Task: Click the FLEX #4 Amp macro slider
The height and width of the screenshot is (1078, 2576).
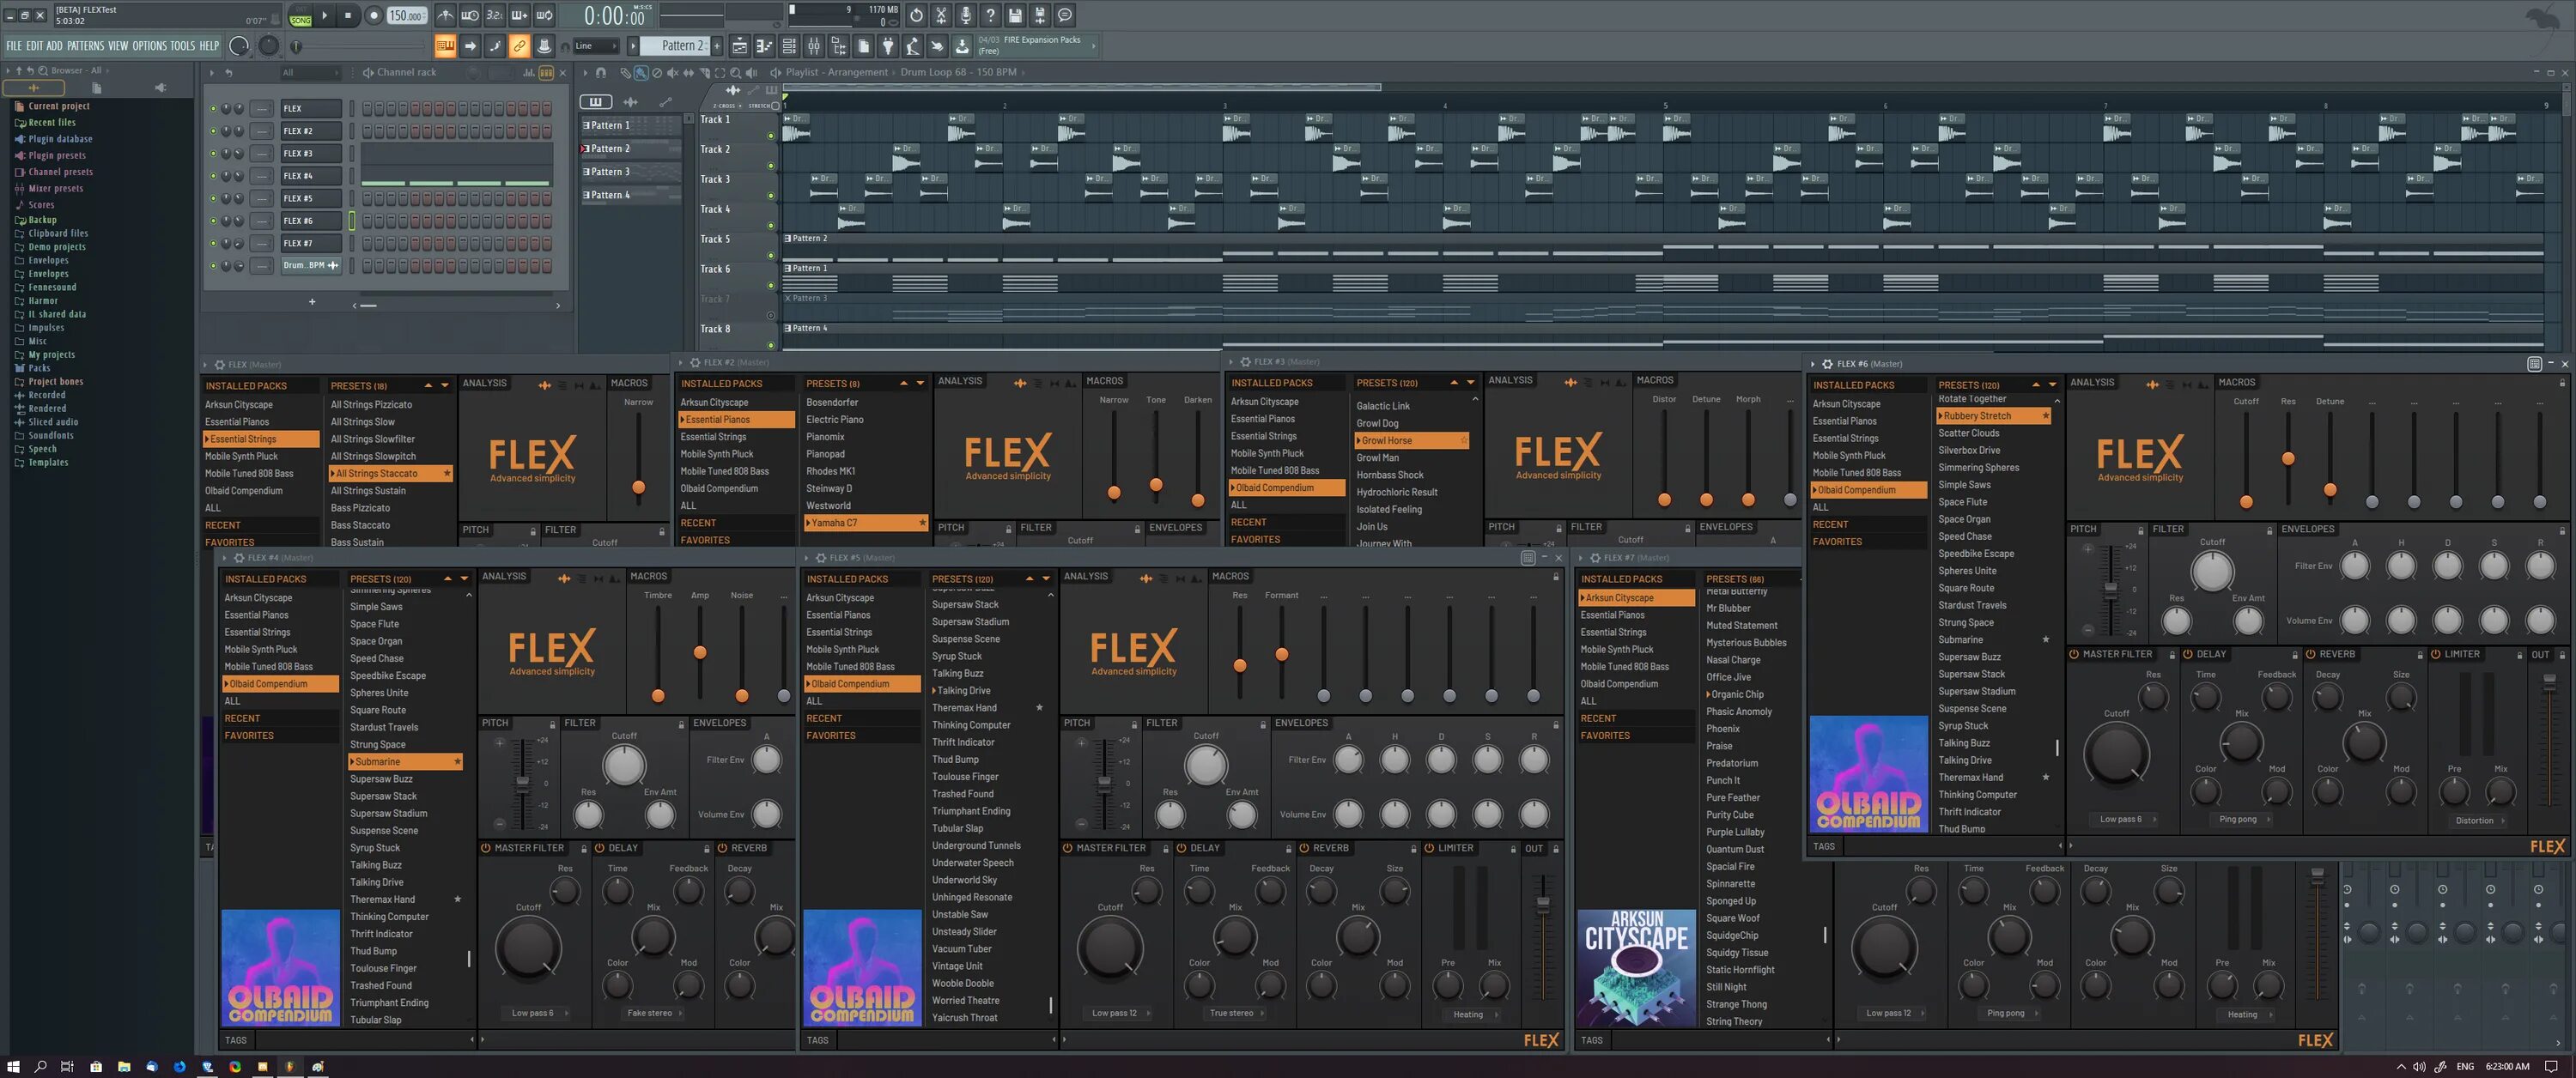Action: pos(700,652)
